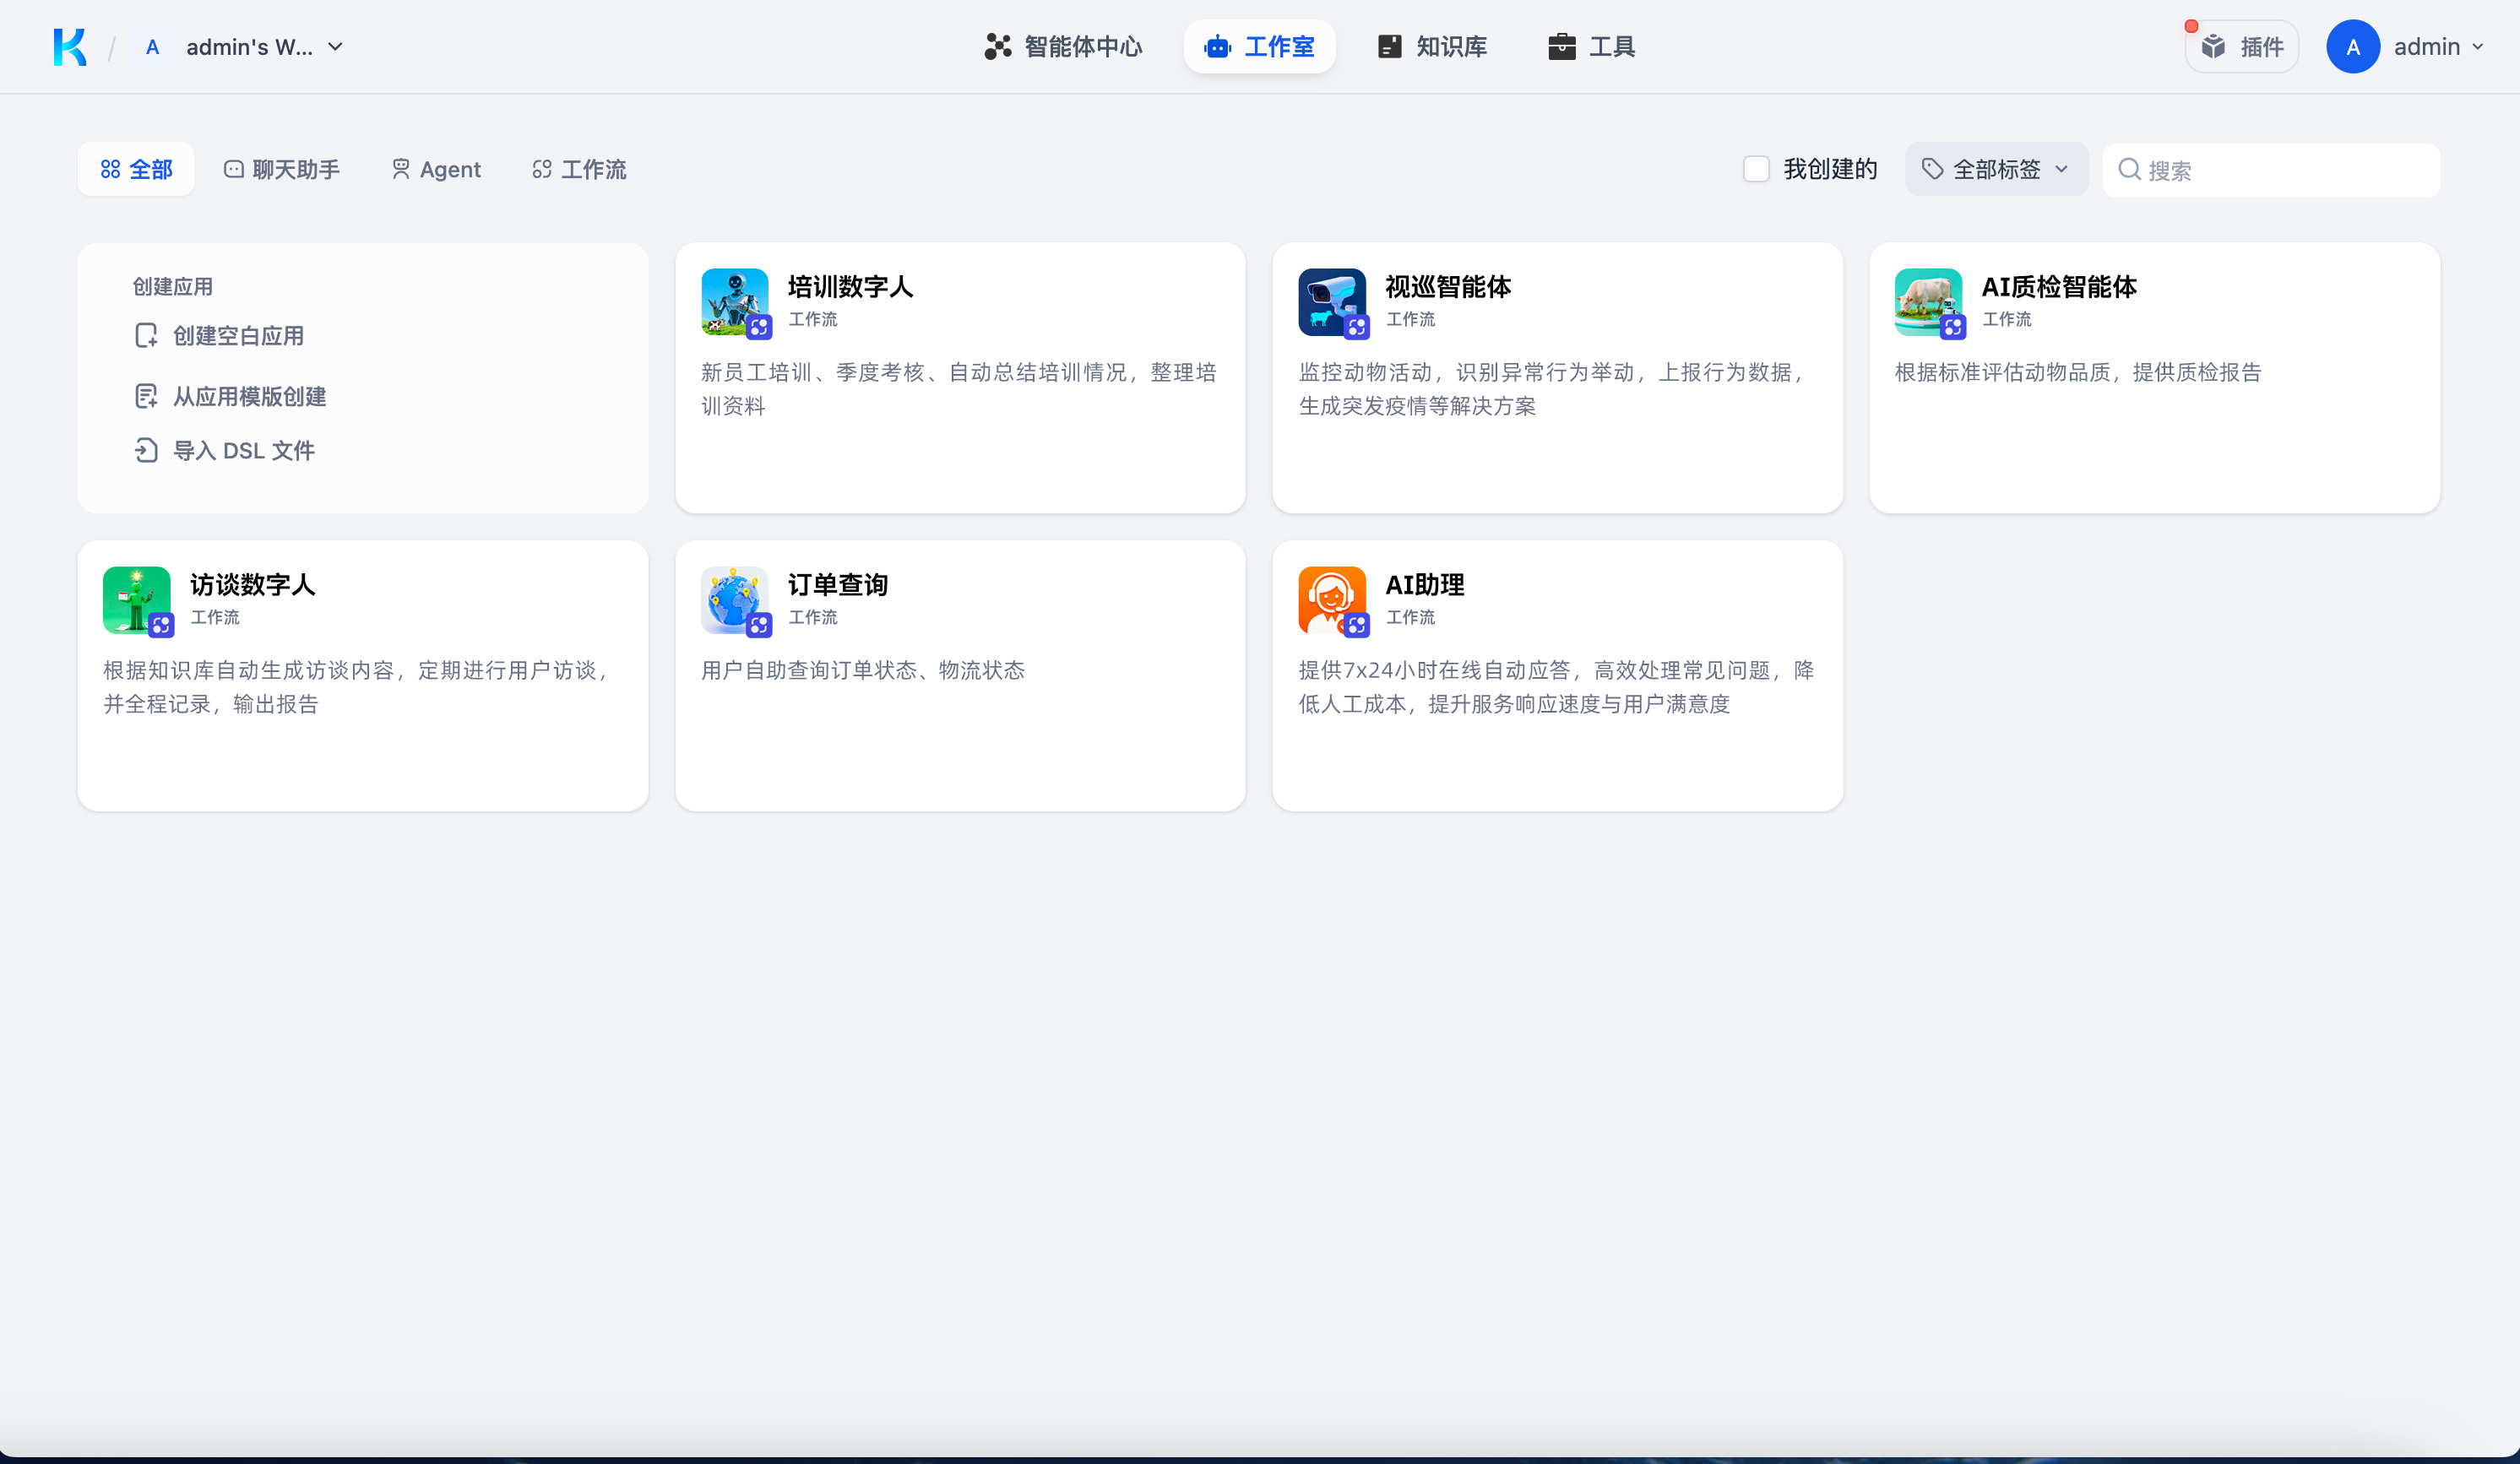Click the 订单查询 globe app icon
2520x1464 pixels.
tap(734, 599)
